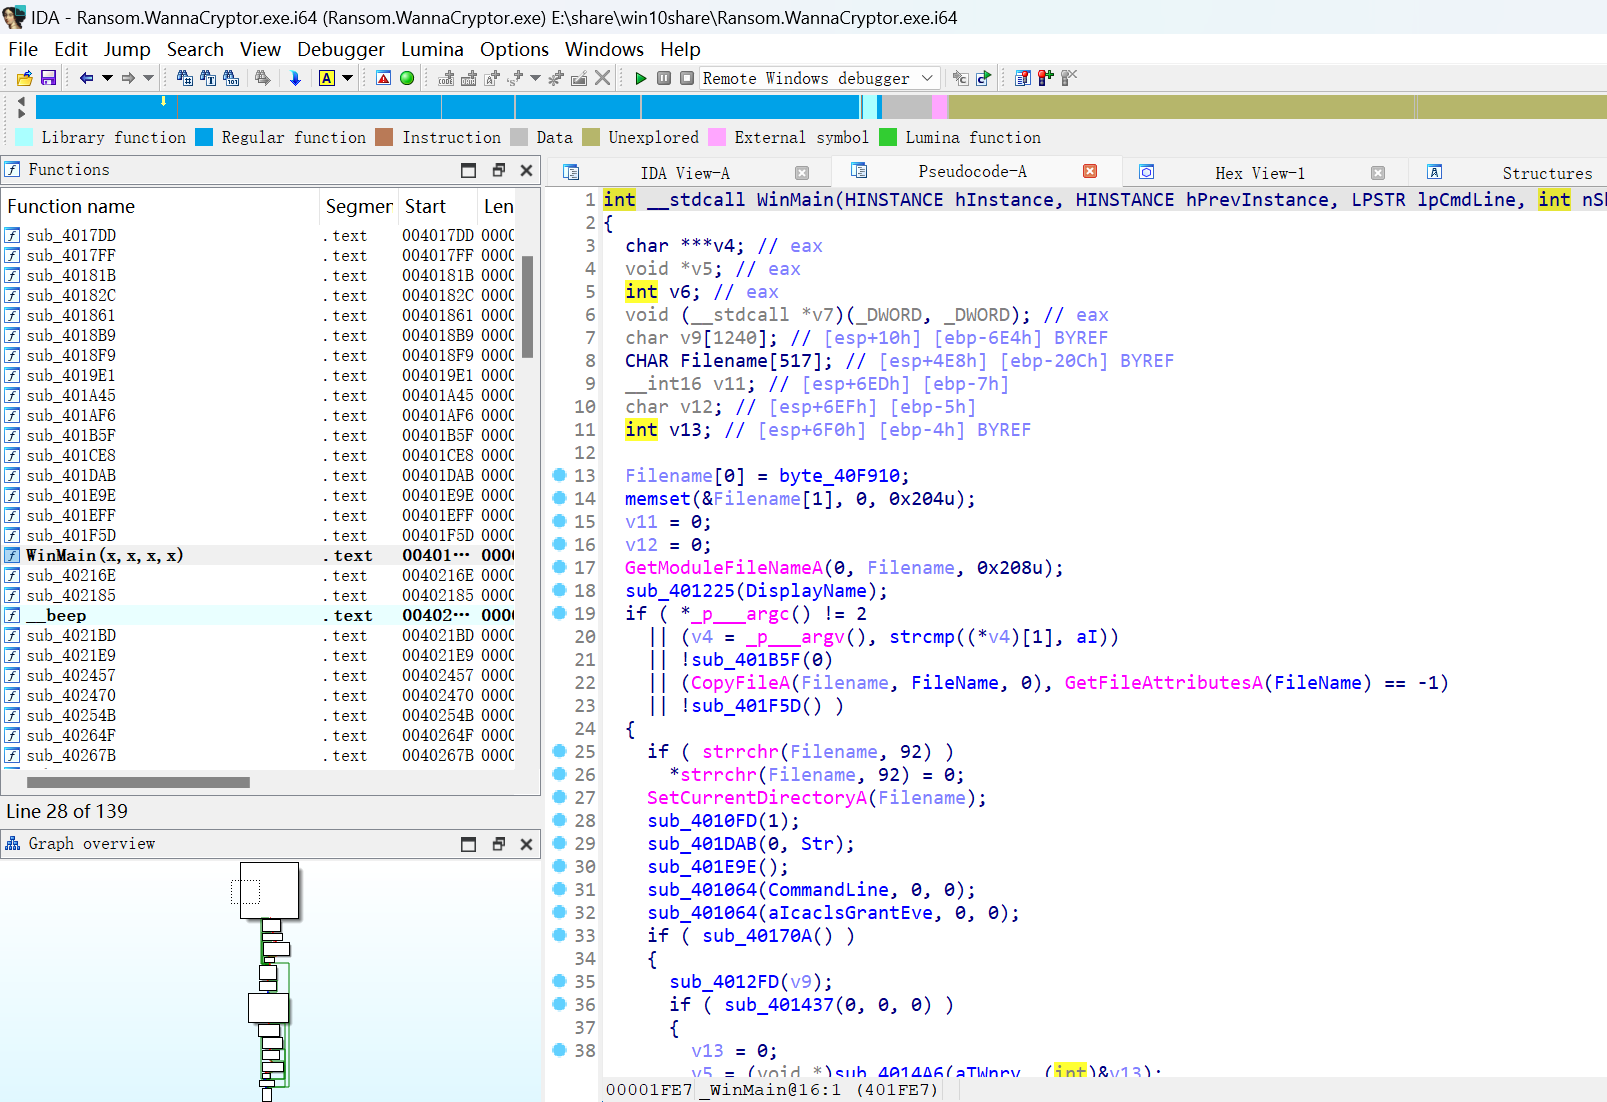Image resolution: width=1607 pixels, height=1102 pixels.
Task: Click the gray X undefine icon
Action: click(602, 78)
